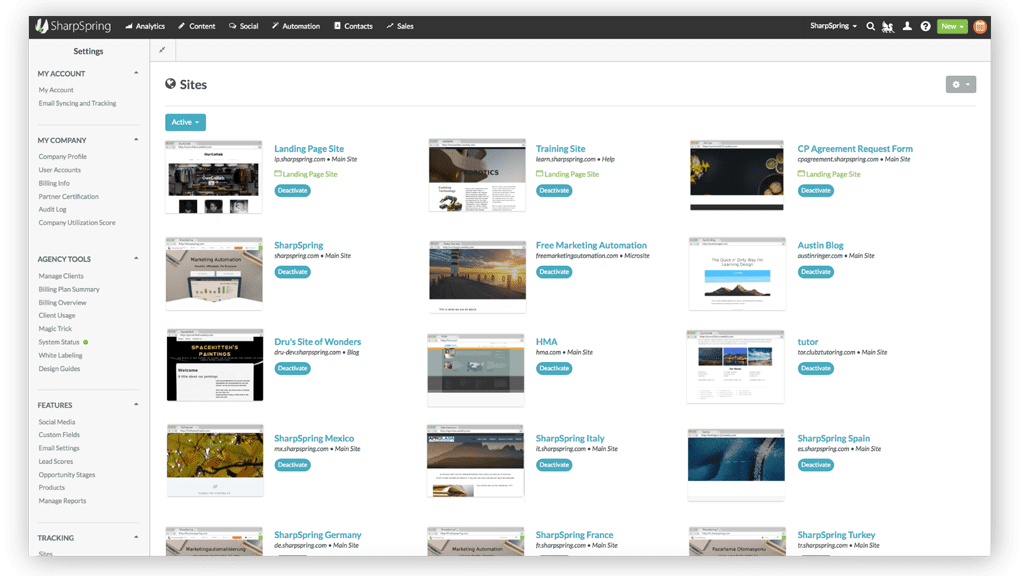Open the SharpSpring Spain title link
This screenshot has width=1024, height=576.
tap(834, 438)
